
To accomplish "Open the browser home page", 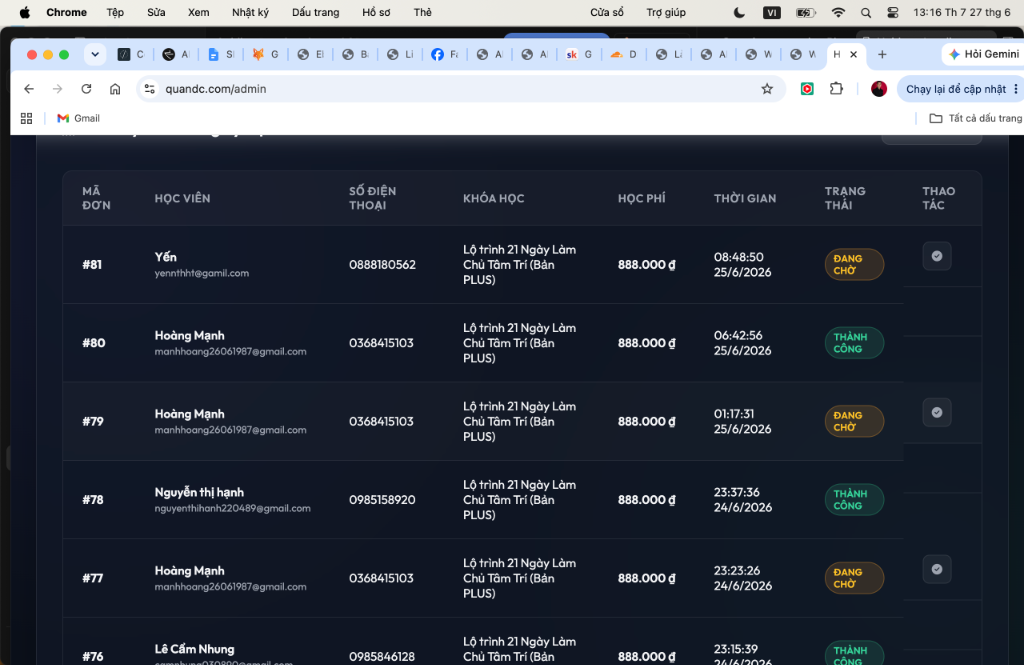I will tap(115, 89).
